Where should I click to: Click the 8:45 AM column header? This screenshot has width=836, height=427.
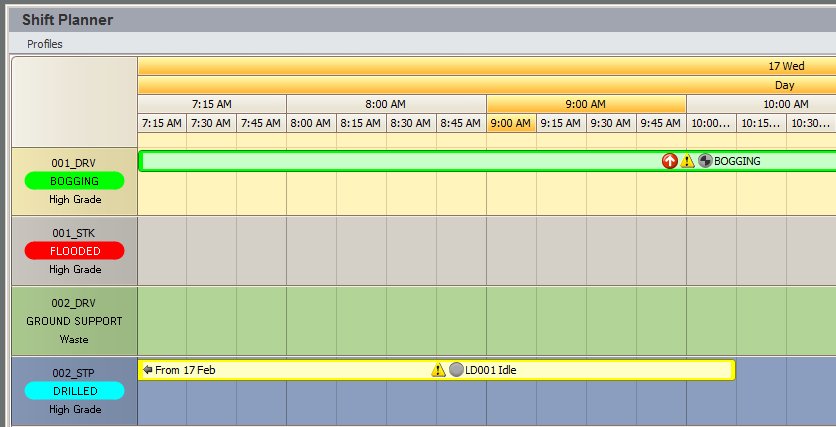(461, 123)
